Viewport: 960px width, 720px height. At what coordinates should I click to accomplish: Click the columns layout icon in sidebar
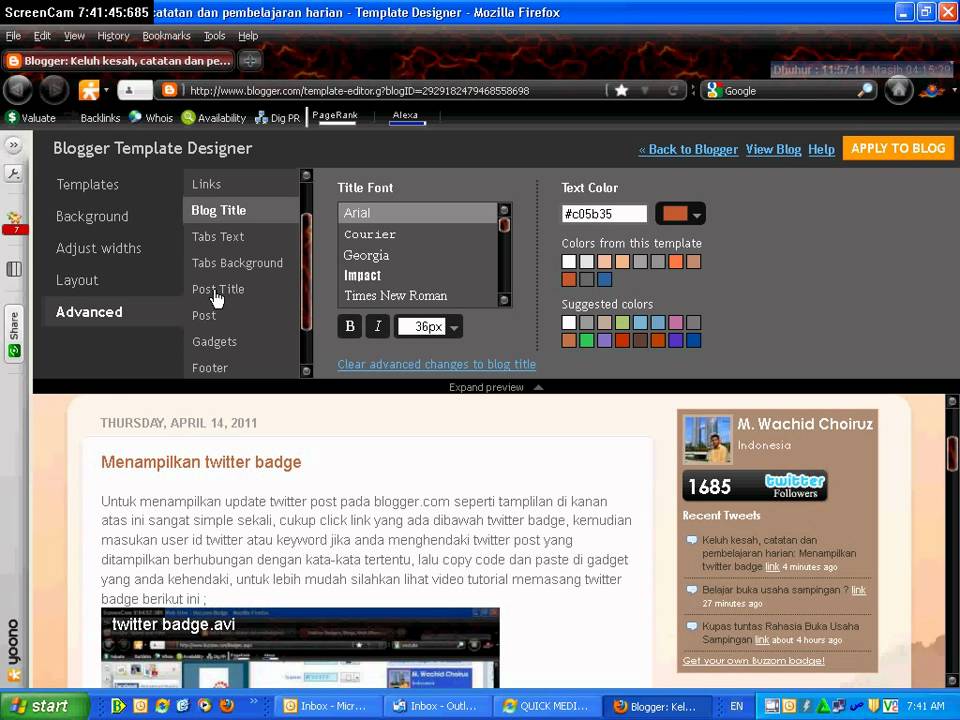(14, 269)
